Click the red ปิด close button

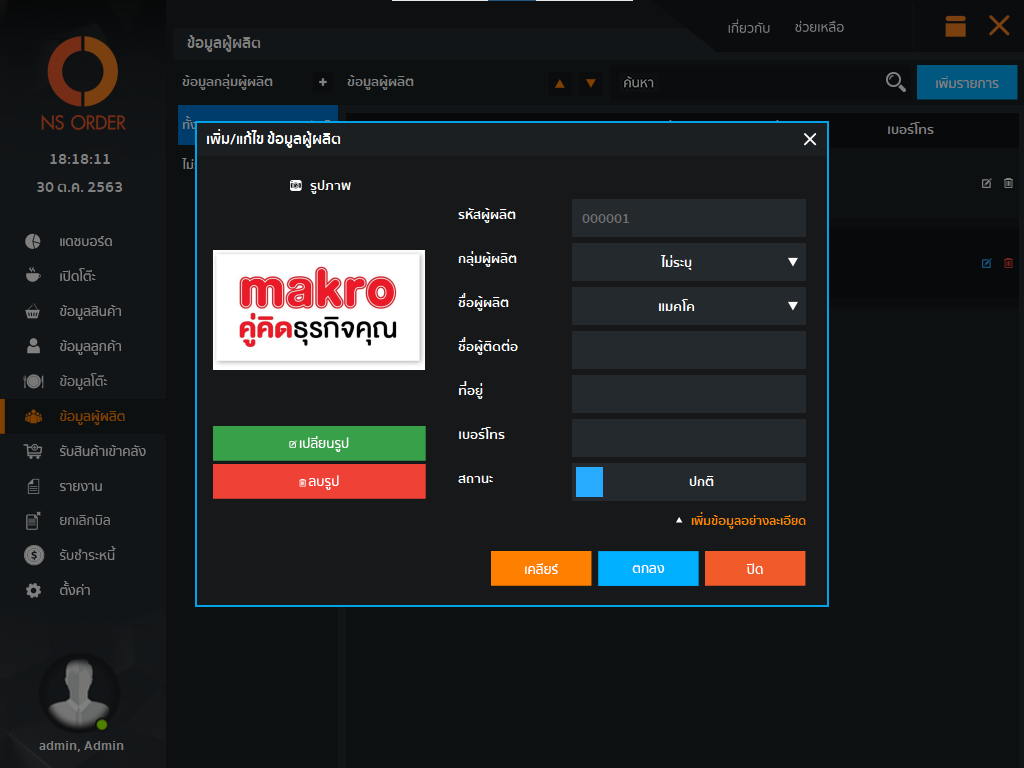coord(755,568)
